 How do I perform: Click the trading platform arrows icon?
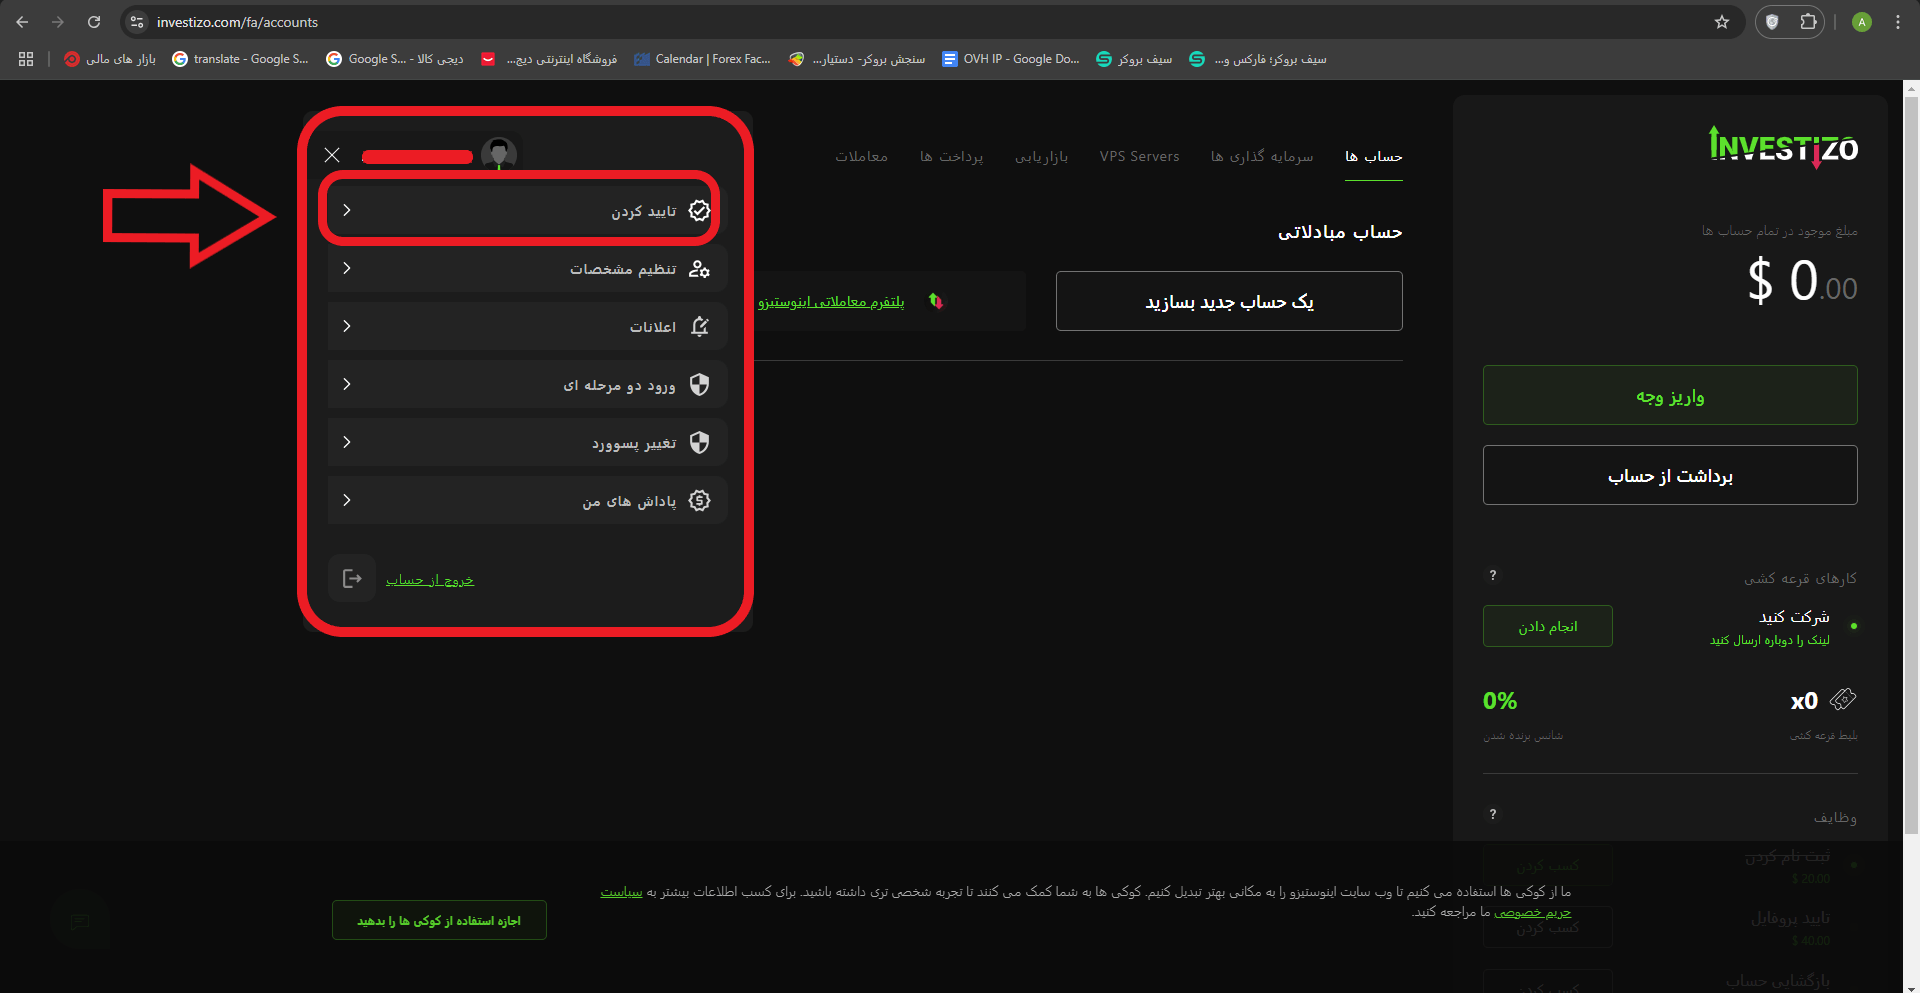pos(936,301)
